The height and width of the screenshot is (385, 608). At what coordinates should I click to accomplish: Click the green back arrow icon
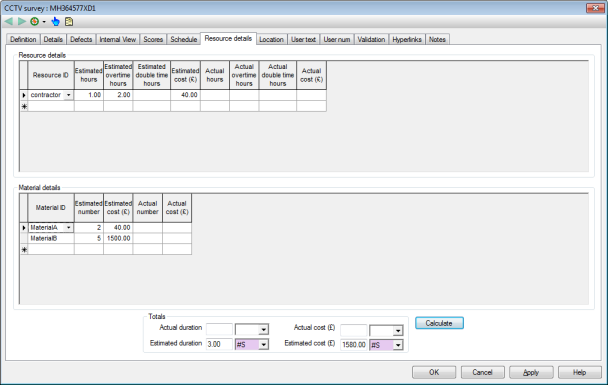[x=9, y=22]
